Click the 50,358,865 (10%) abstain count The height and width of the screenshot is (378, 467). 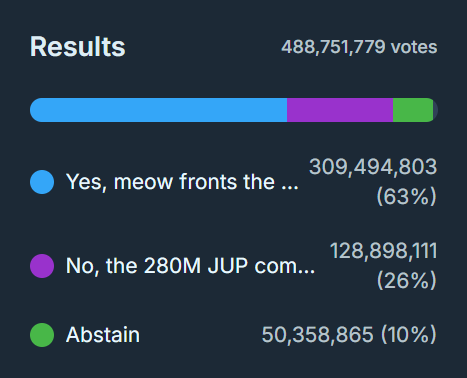coord(349,335)
